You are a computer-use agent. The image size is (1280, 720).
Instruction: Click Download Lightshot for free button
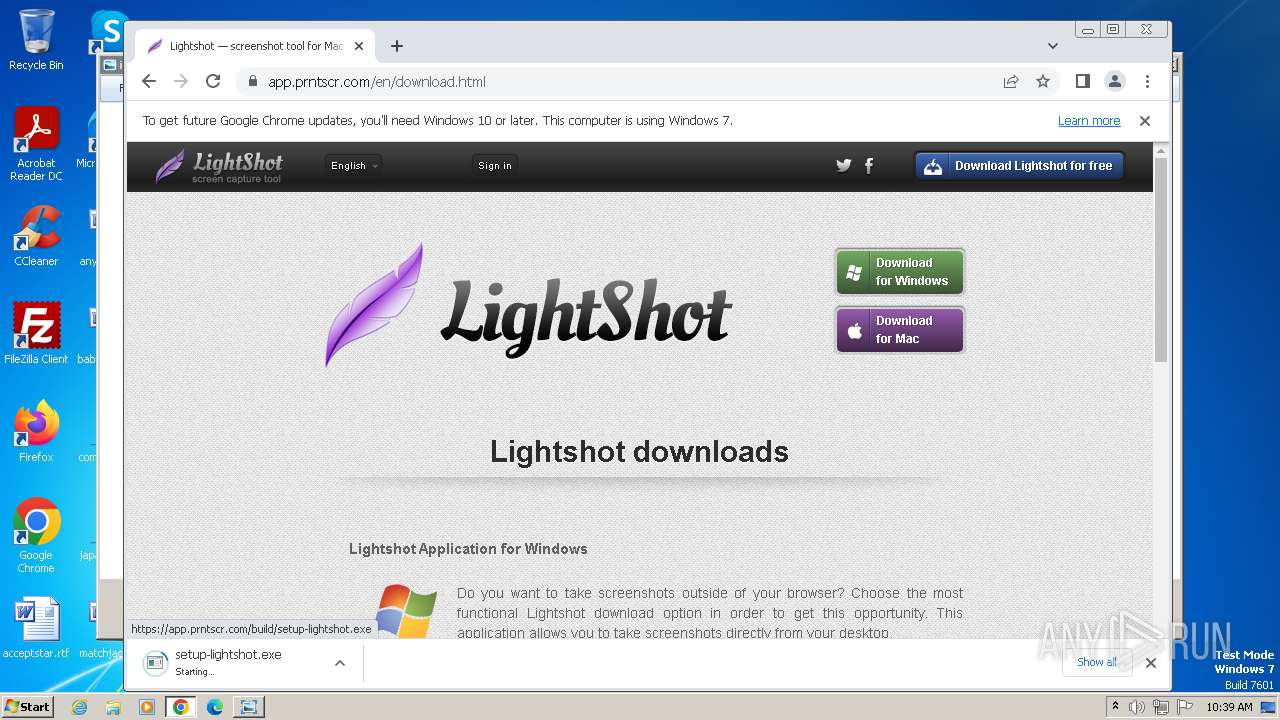tap(1019, 166)
